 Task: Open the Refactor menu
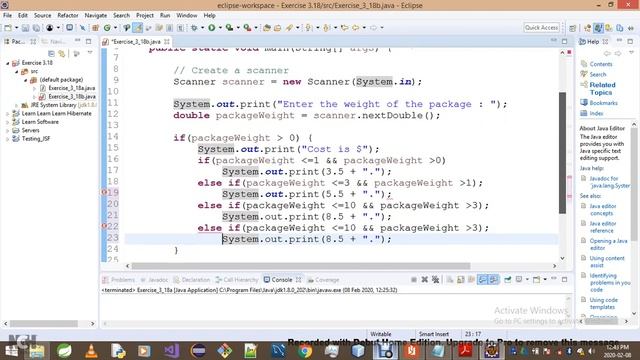click(x=68, y=16)
